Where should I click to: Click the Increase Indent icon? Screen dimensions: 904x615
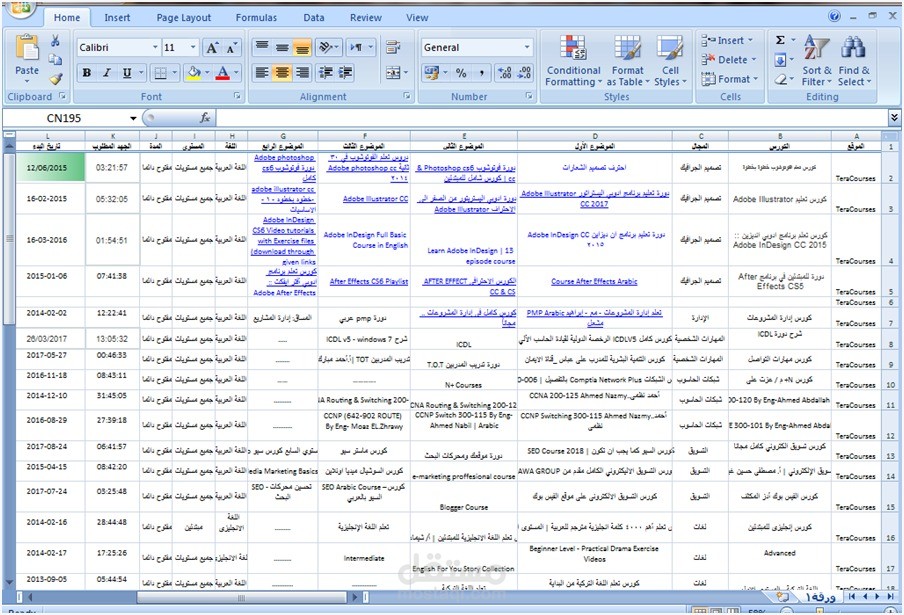345,73
